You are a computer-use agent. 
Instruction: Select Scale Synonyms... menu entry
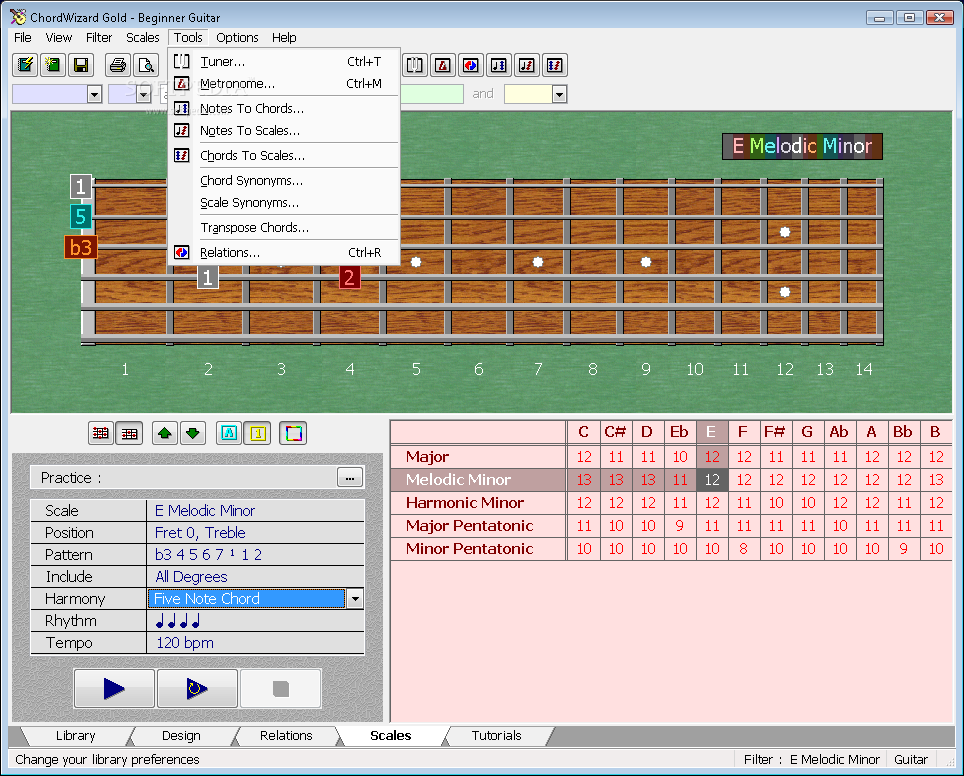(x=284, y=202)
